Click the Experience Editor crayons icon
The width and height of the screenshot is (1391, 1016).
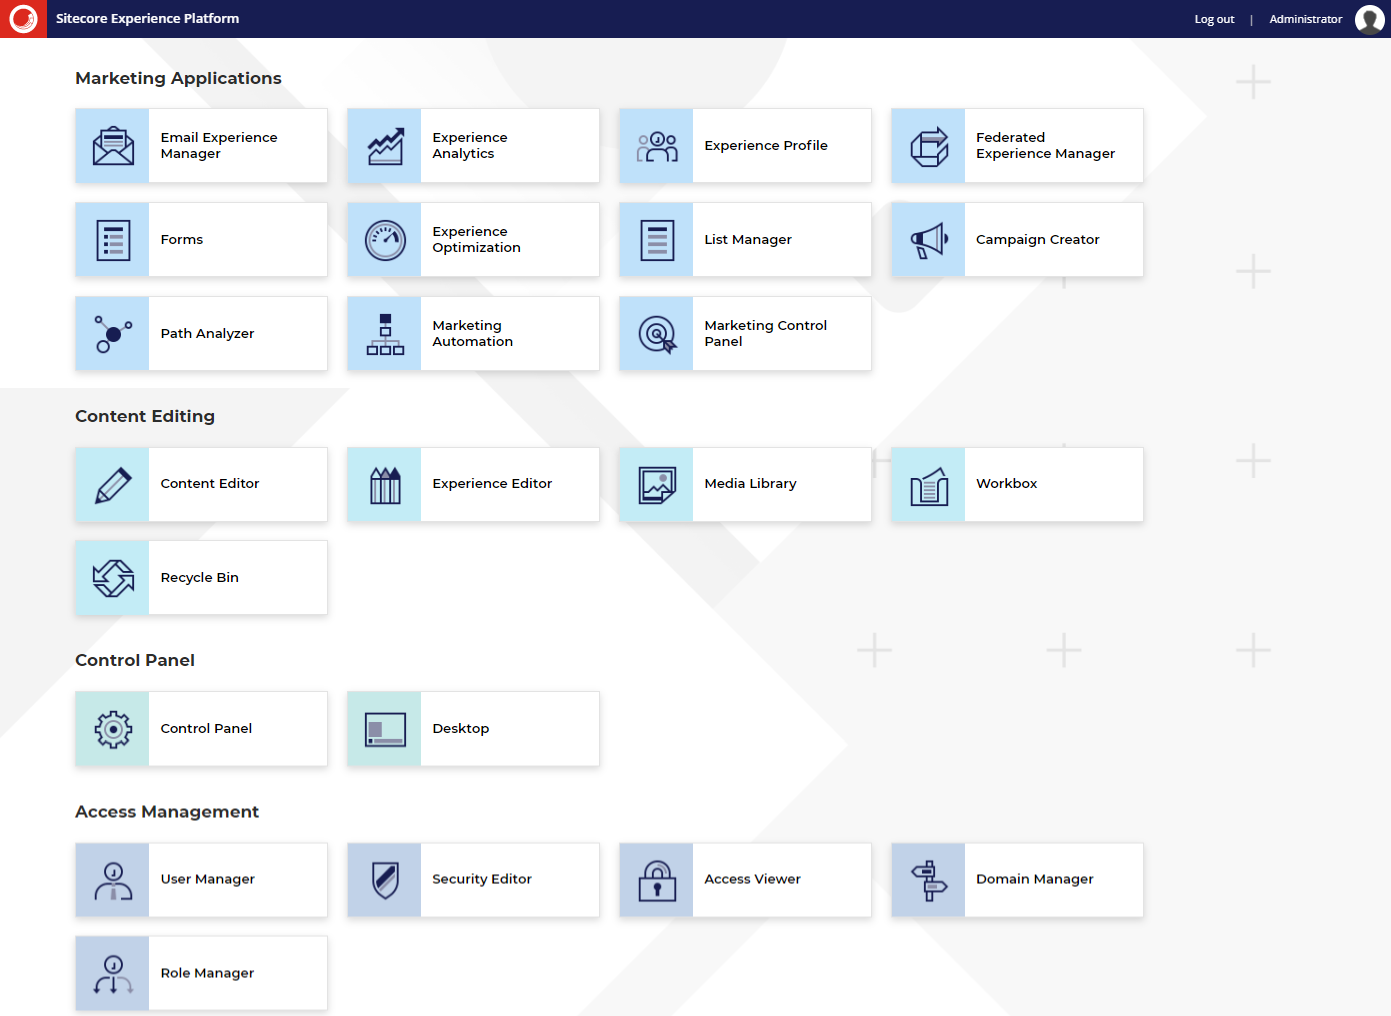[385, 484]
